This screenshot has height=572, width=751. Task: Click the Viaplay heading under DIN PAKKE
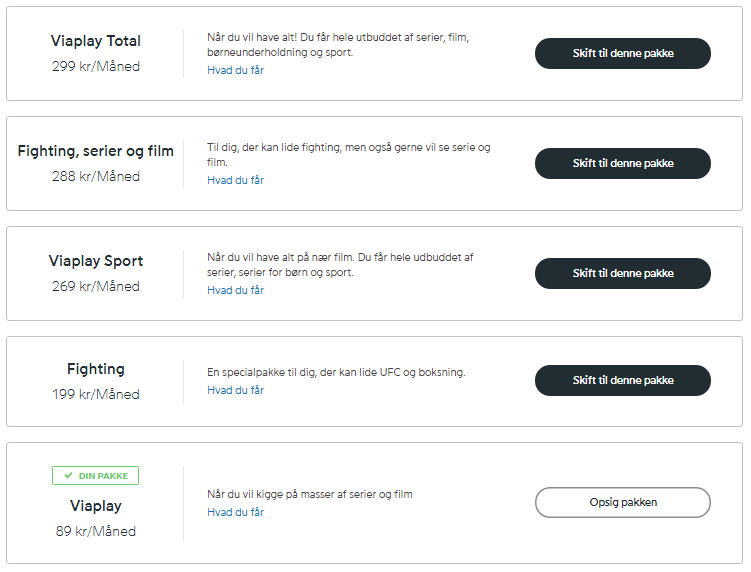(96, 506)
